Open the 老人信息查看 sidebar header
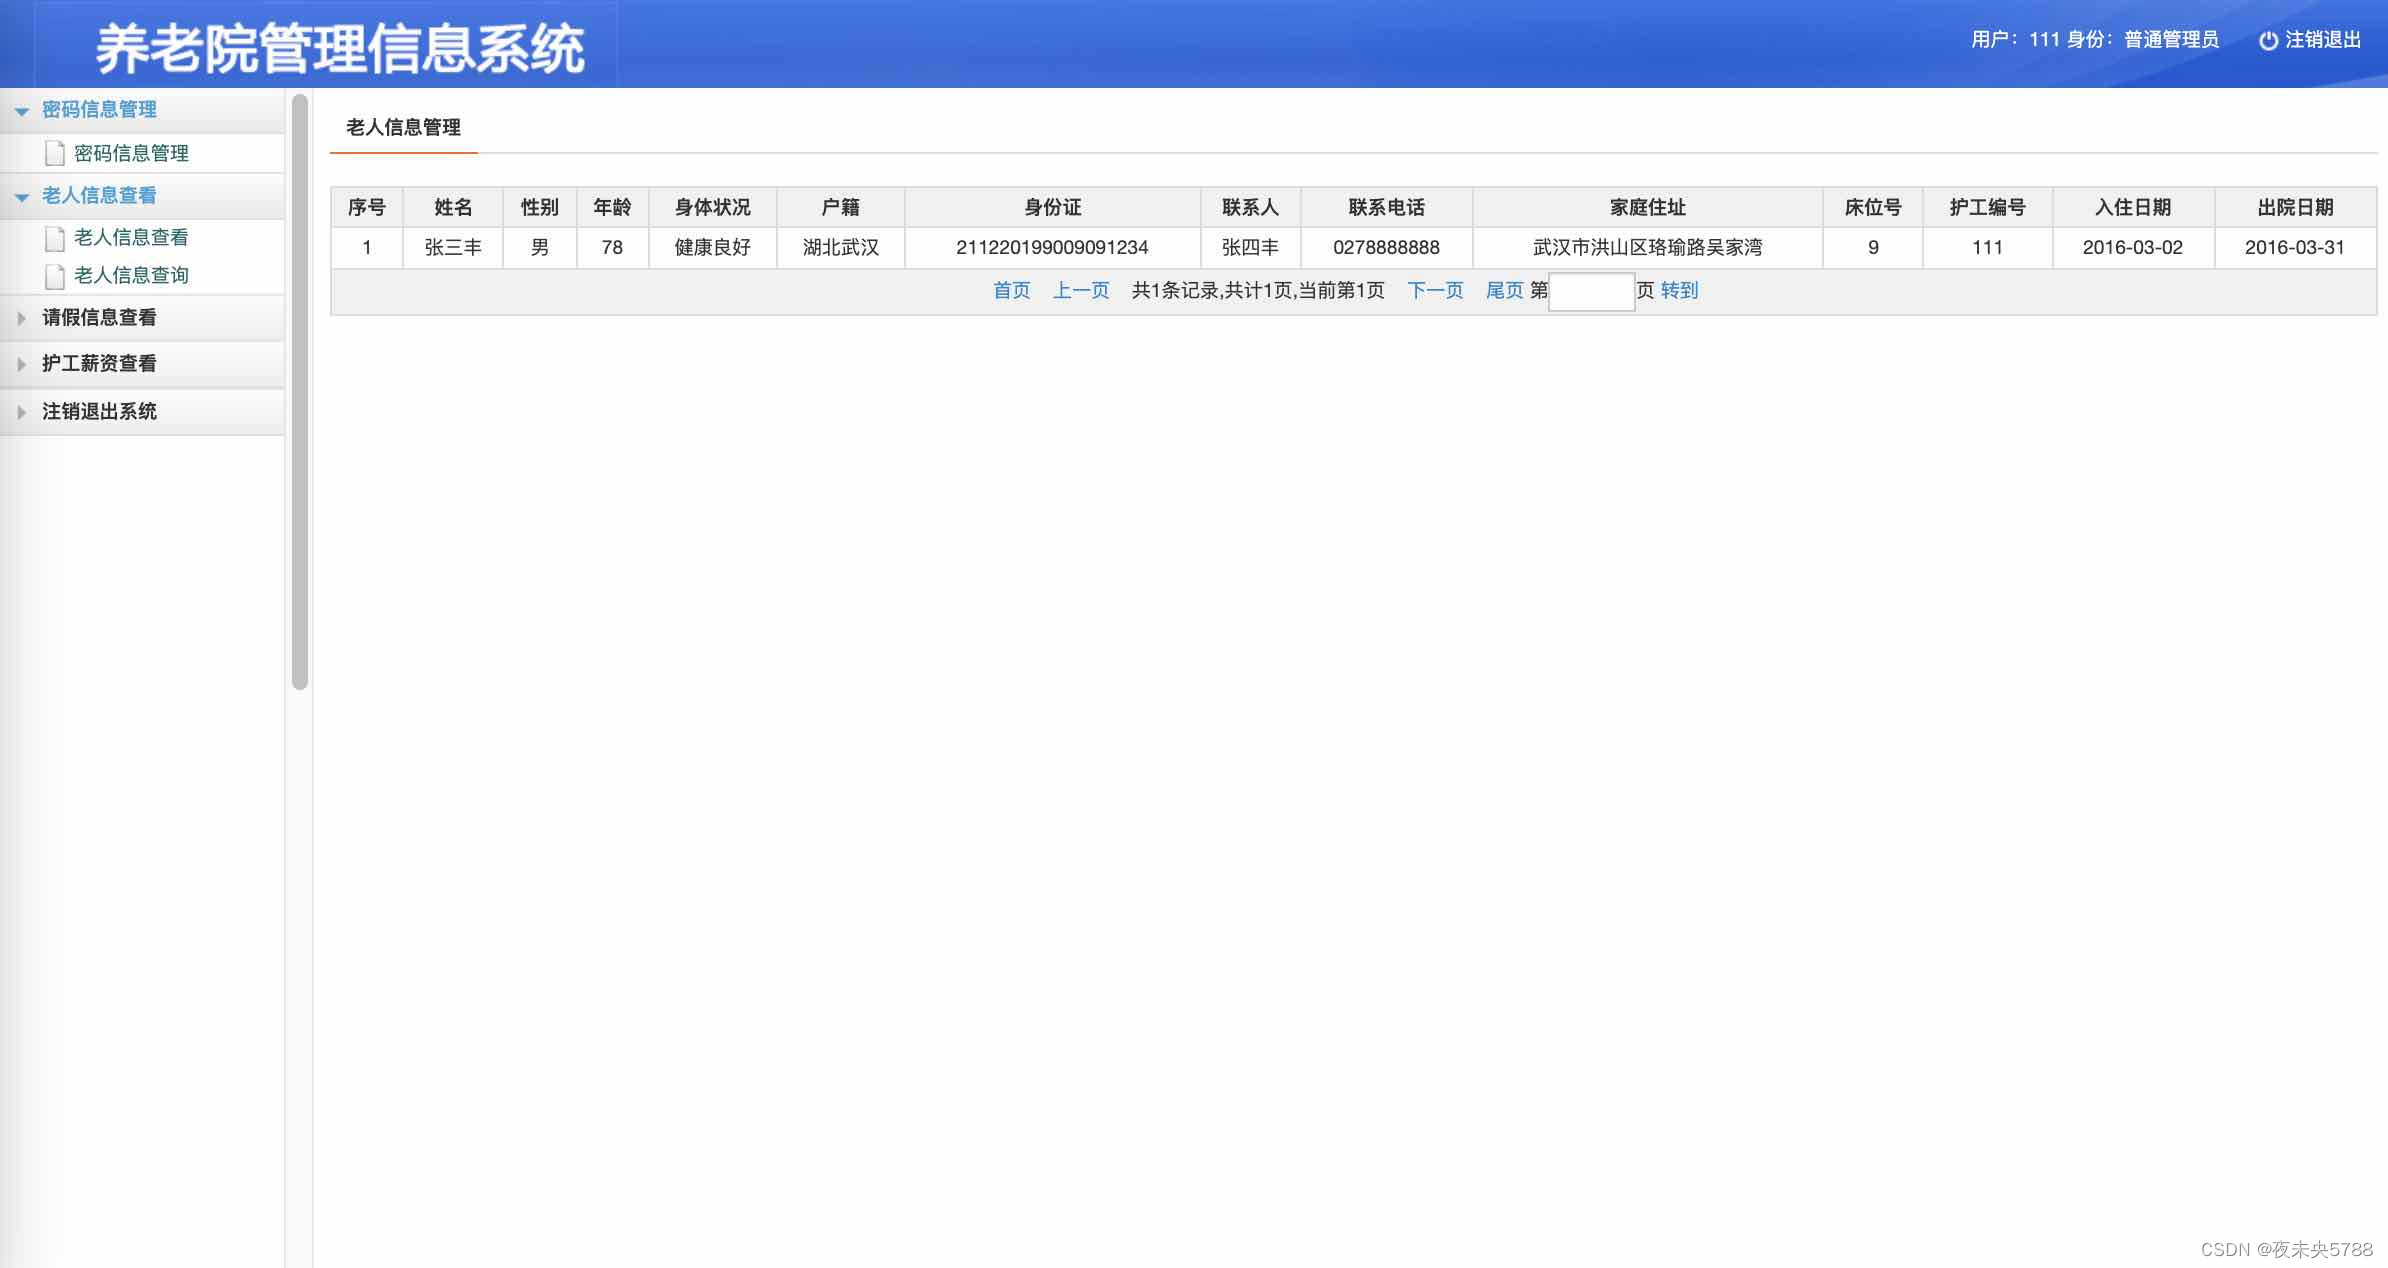 click(142, 196)
